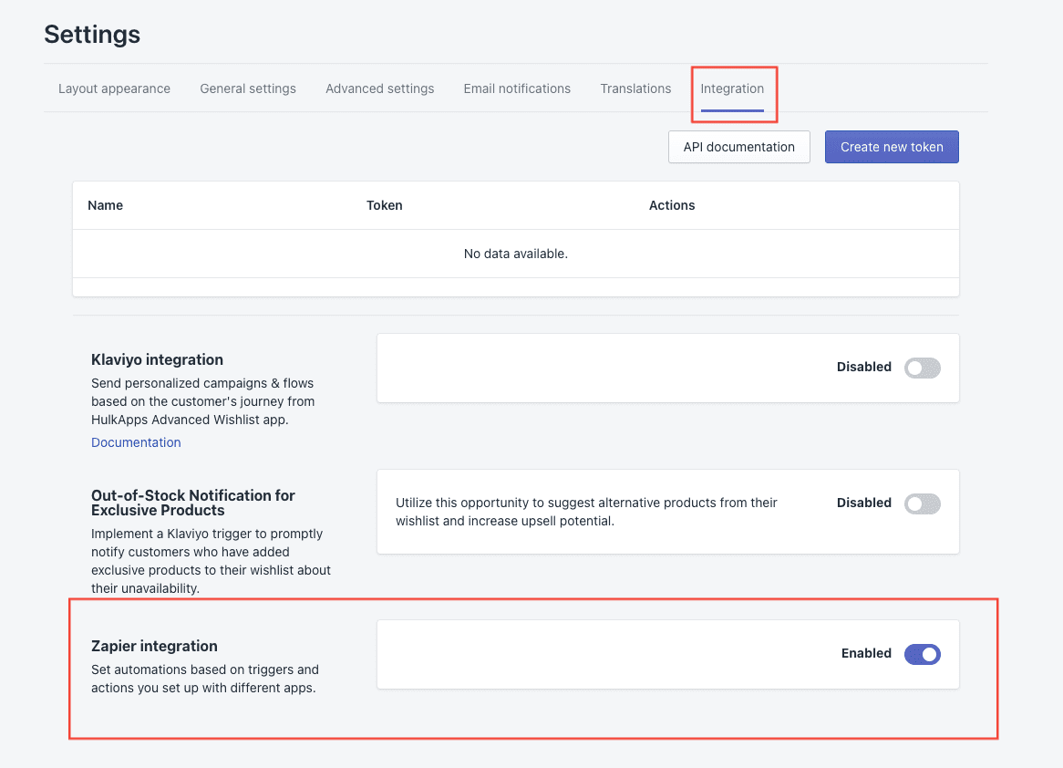Click Create new token button
1063x768 pixels.
click(x=891, y=147)
